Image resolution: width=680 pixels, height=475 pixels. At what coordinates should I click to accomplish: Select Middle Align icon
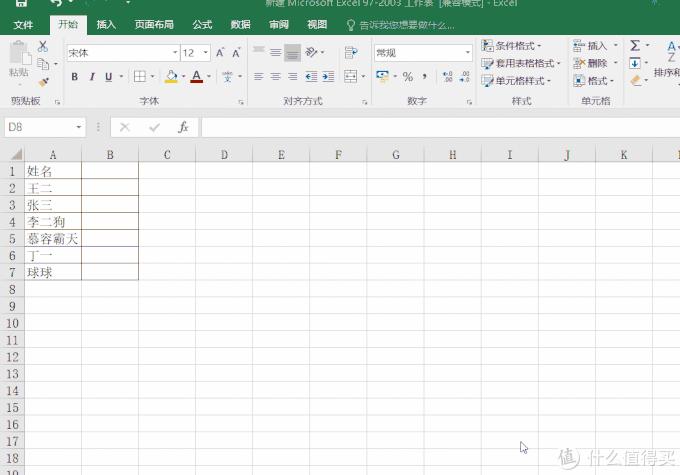[x=275, y=52]
